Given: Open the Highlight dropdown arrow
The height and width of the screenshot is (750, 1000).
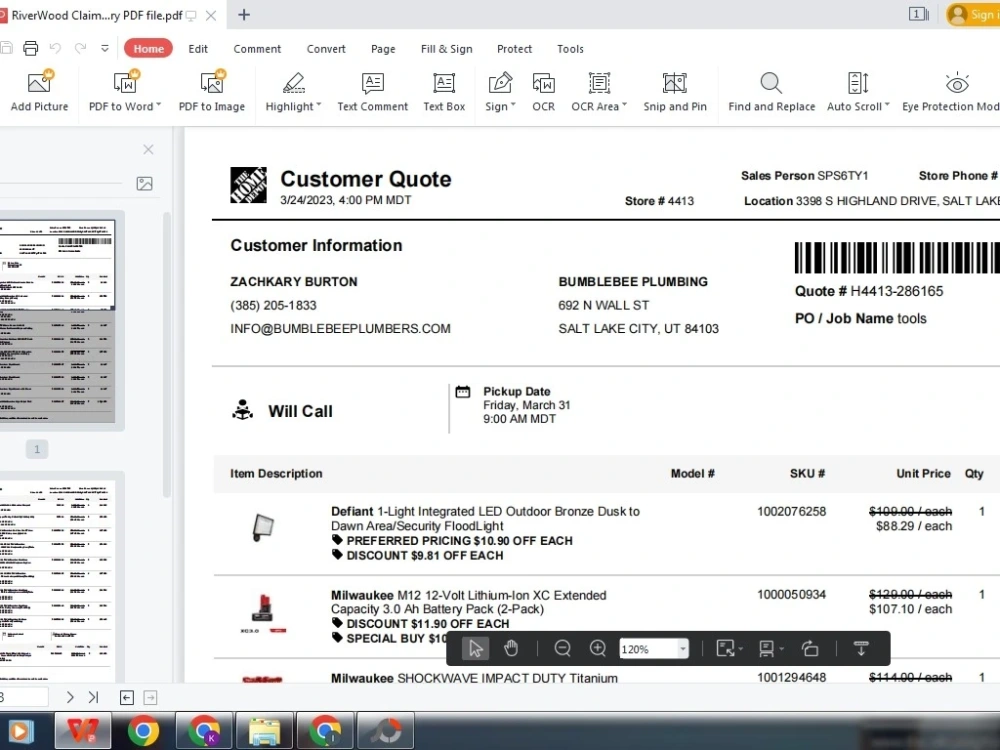Looking at the screenshot, I should click(318, 106).
